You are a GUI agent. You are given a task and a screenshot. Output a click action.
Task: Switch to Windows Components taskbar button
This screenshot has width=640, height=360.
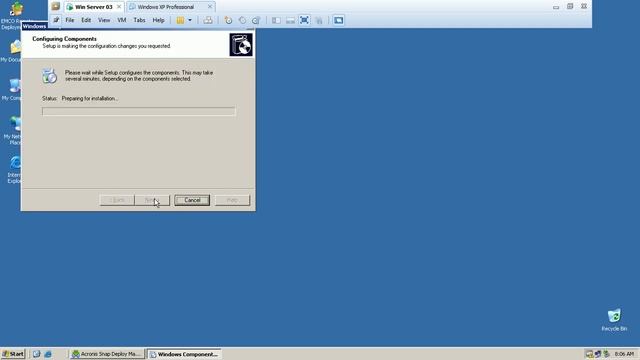184,354
